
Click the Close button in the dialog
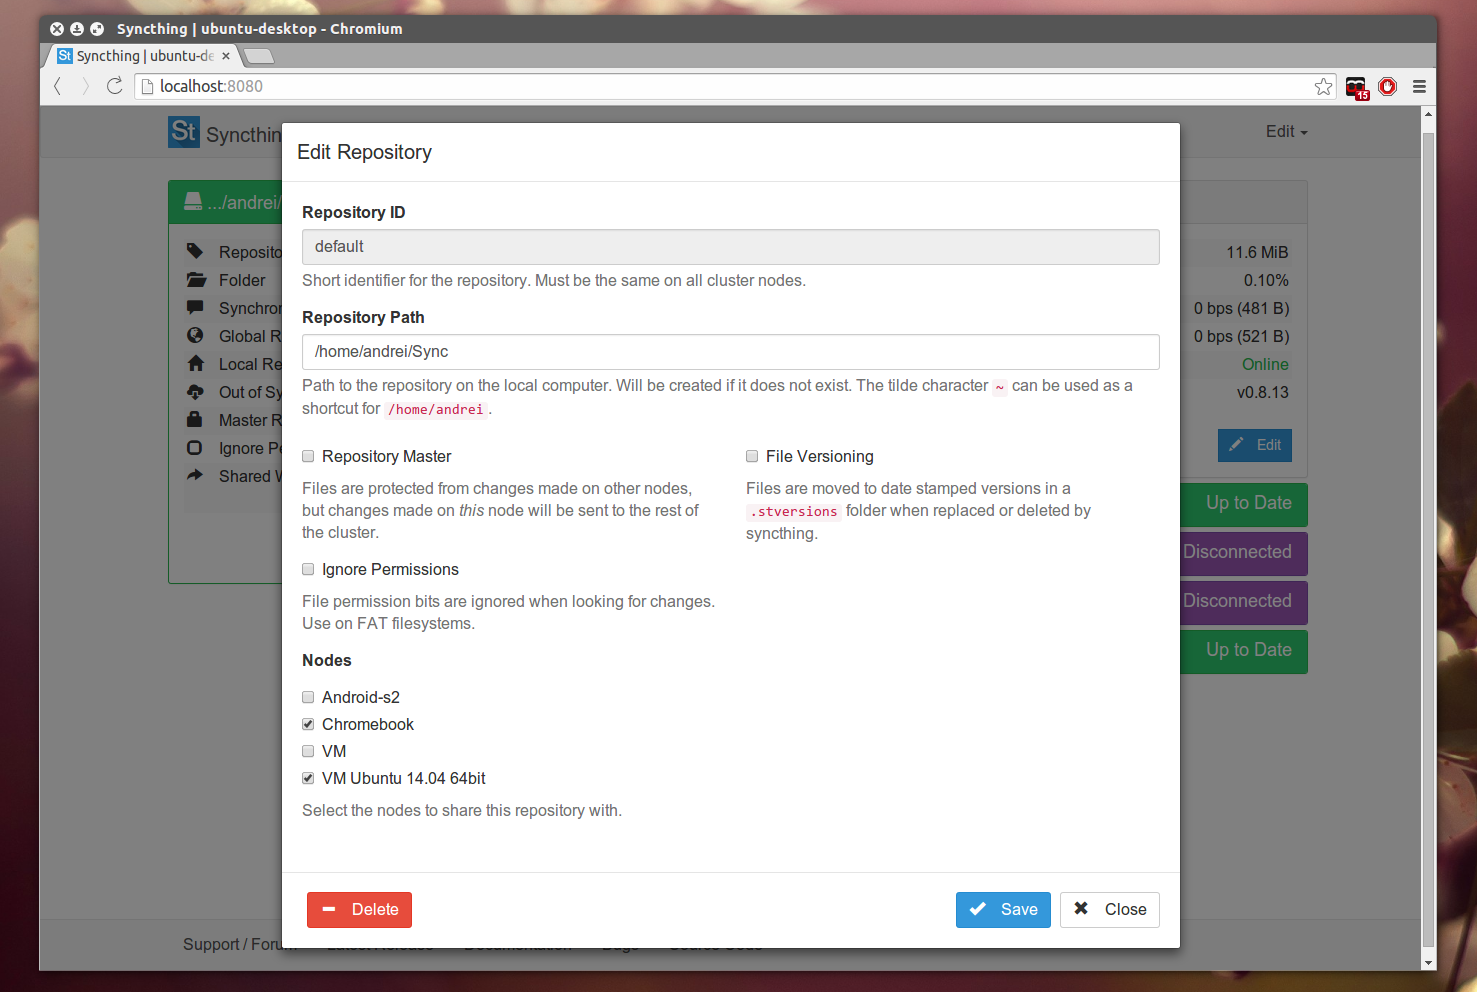(x=1110, y=909)
